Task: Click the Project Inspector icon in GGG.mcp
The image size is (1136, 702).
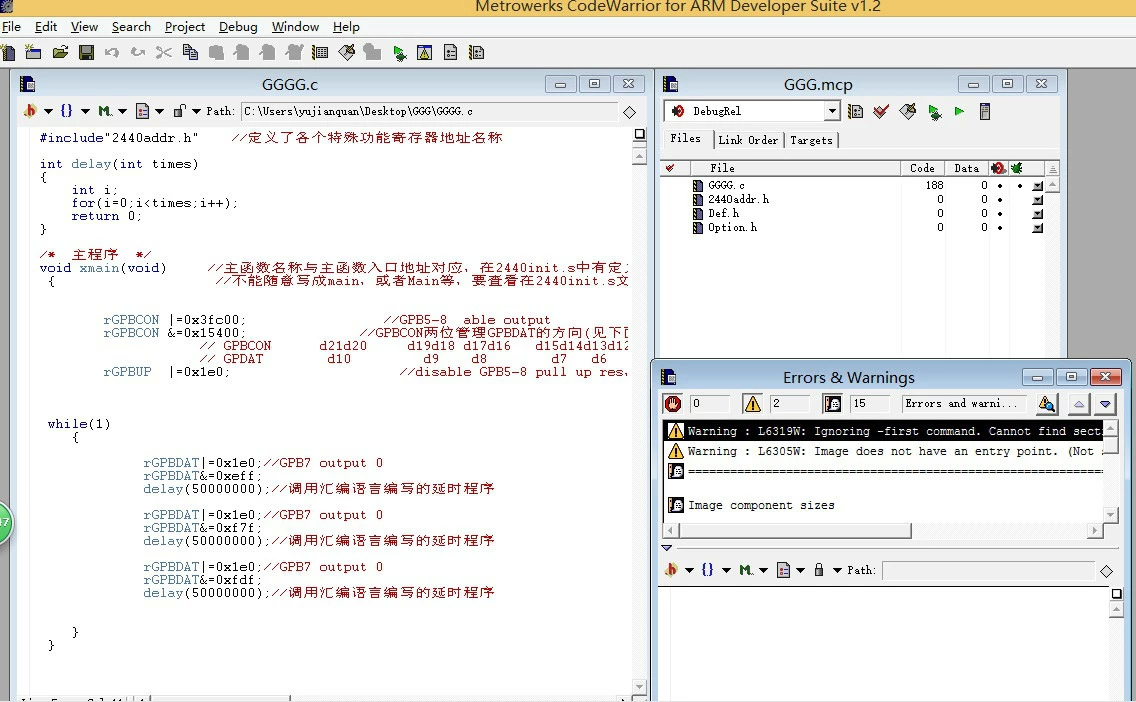Action: 985,111
